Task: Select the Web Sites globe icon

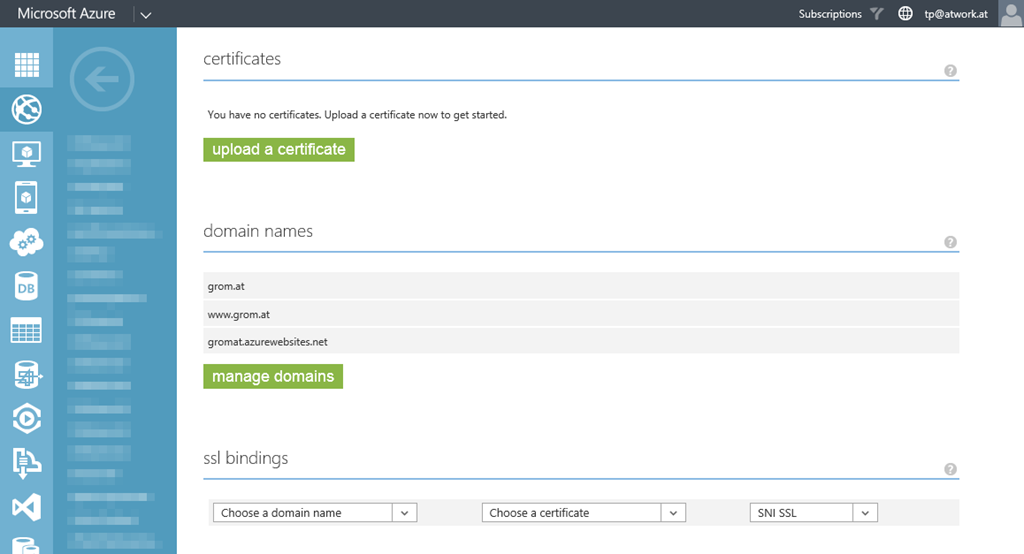Action: 27,109
